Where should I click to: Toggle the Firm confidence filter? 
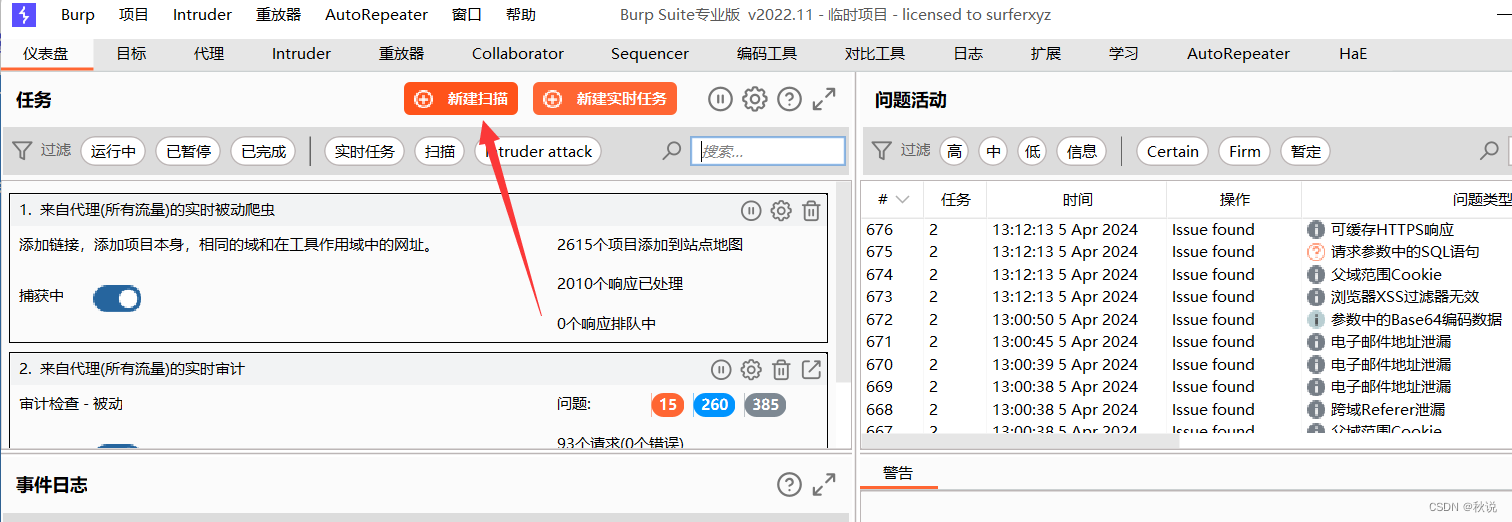1245,152
